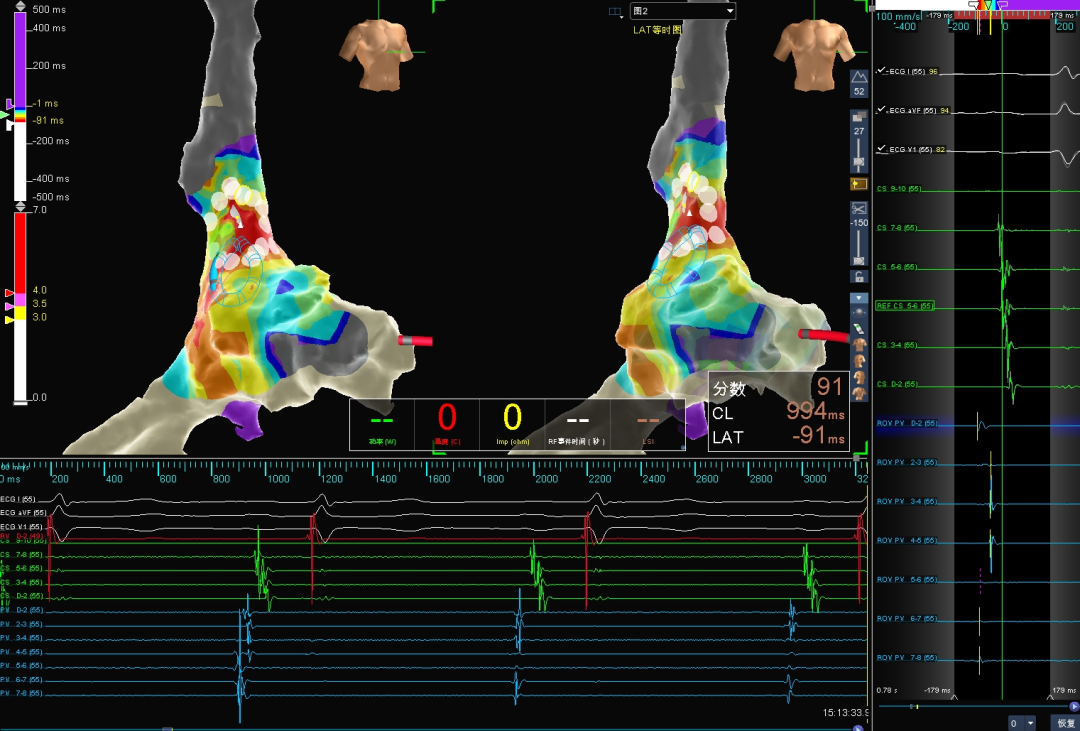
Task: Uncheck the ECG I channel checkbox
Action: [x=880, y=71]
